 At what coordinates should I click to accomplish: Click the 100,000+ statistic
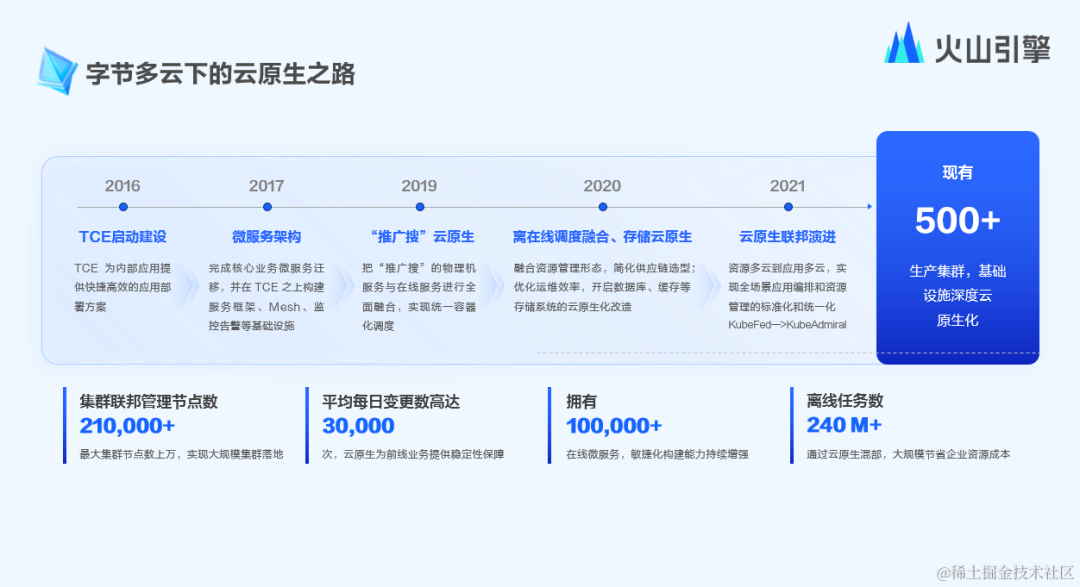(614, 426)
